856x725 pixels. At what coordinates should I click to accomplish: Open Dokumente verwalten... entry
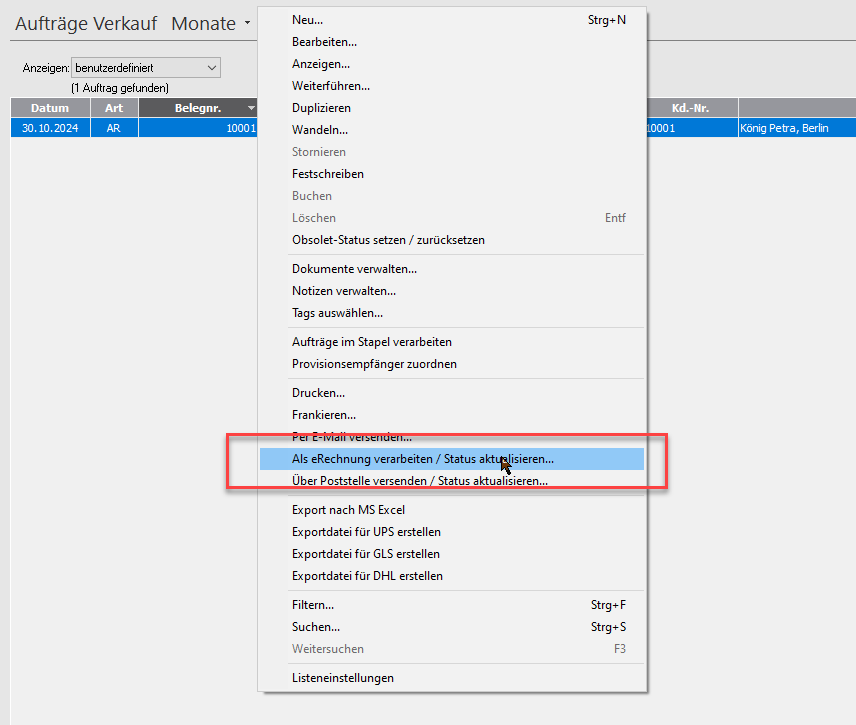[452, 269]
